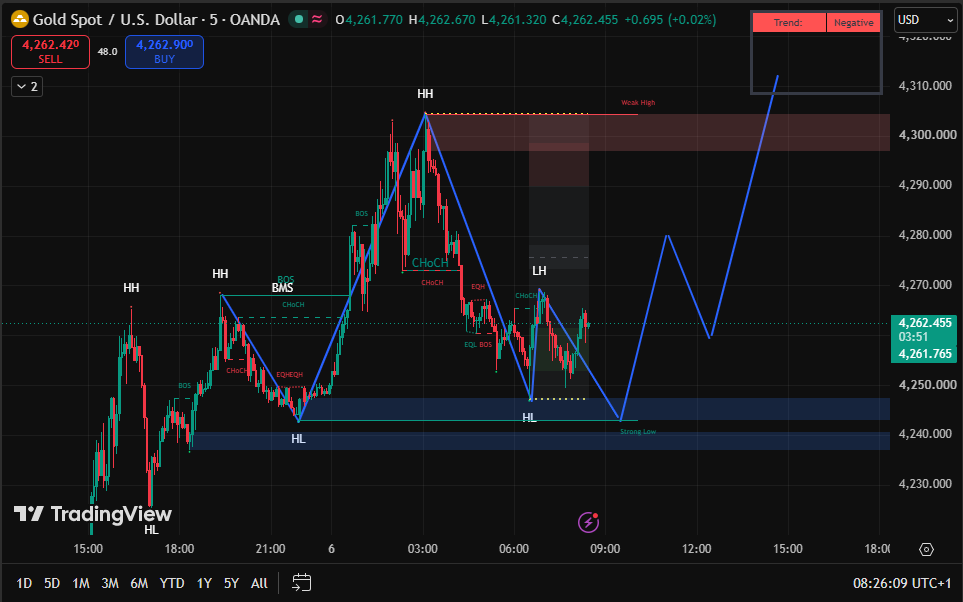Open the USD currency dropdown

[925, 20]
